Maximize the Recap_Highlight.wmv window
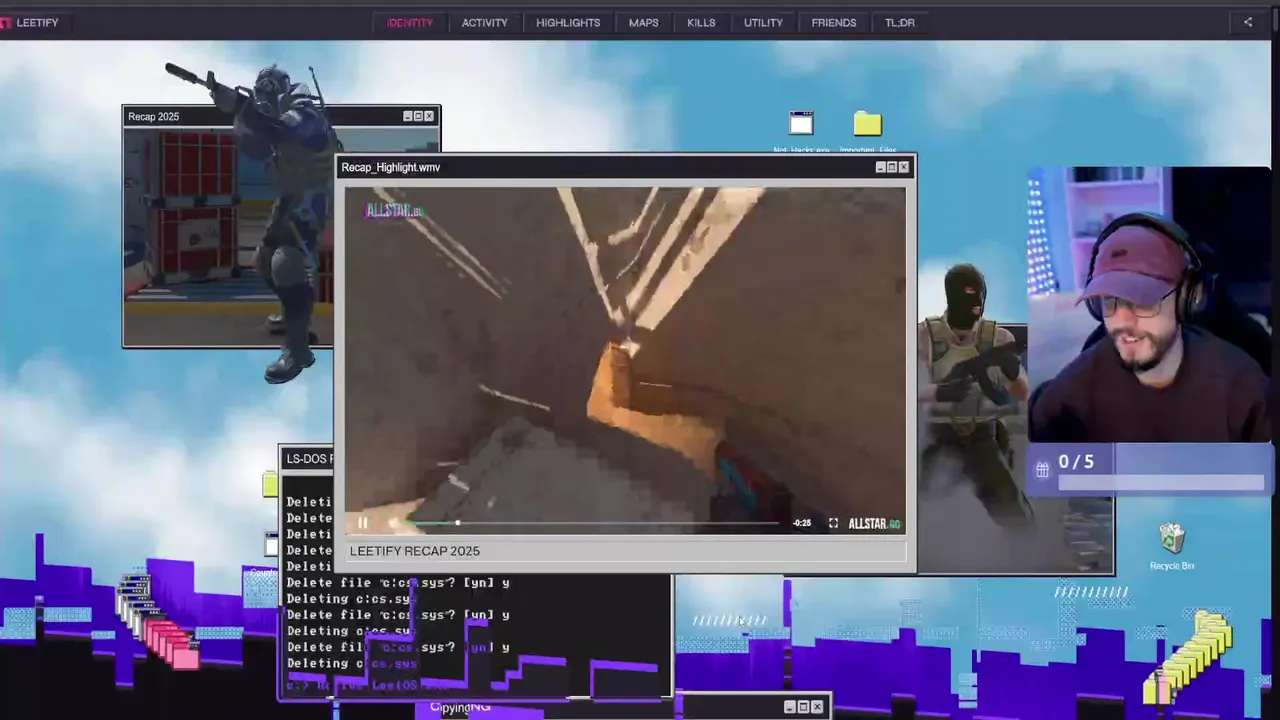 click(892, 167)
